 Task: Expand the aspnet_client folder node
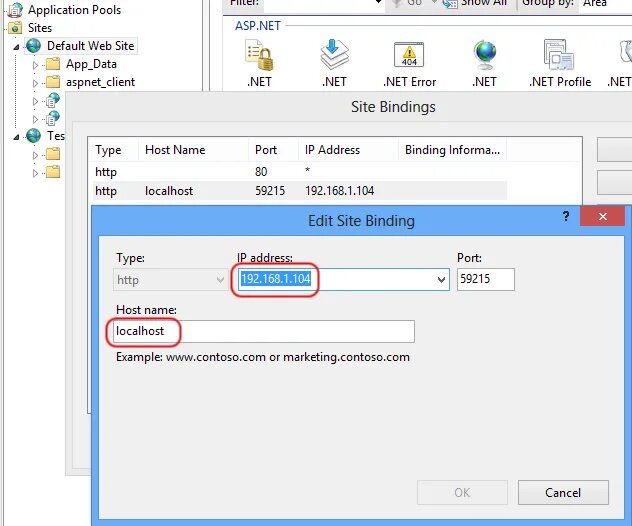tap(35, 83)
